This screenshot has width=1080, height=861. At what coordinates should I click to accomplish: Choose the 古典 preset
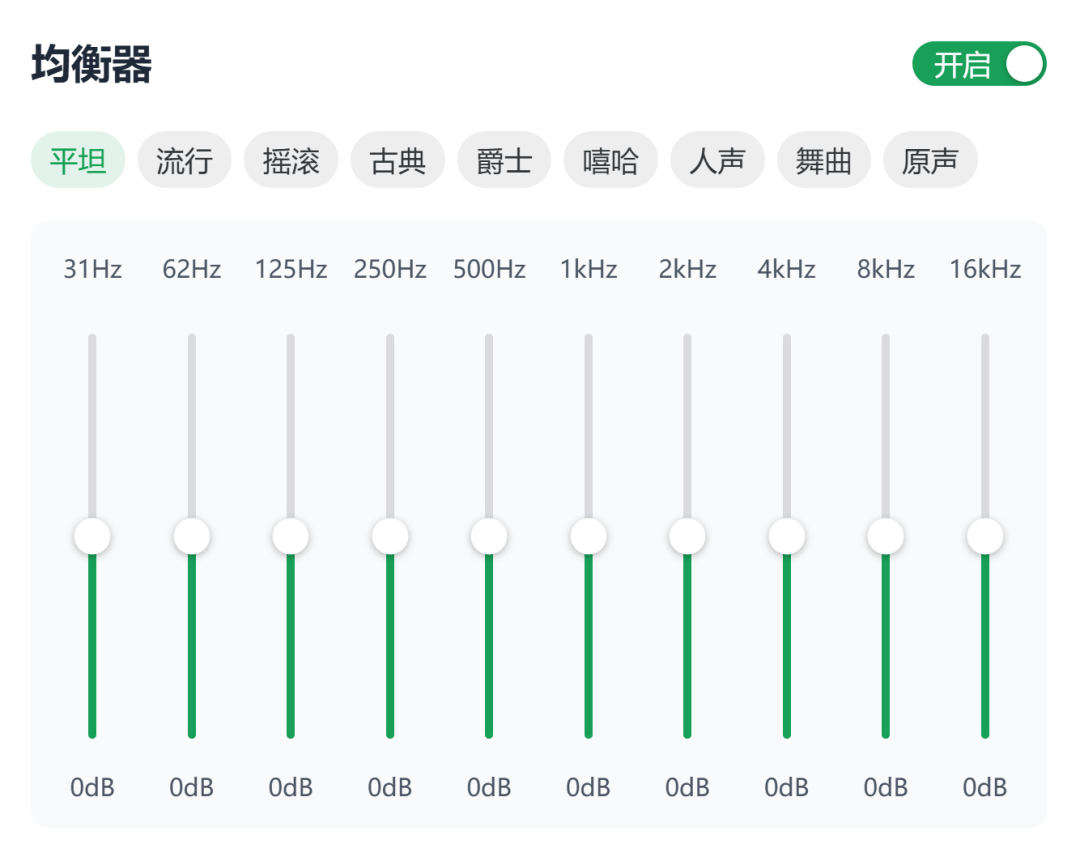(x=397, y=160)
